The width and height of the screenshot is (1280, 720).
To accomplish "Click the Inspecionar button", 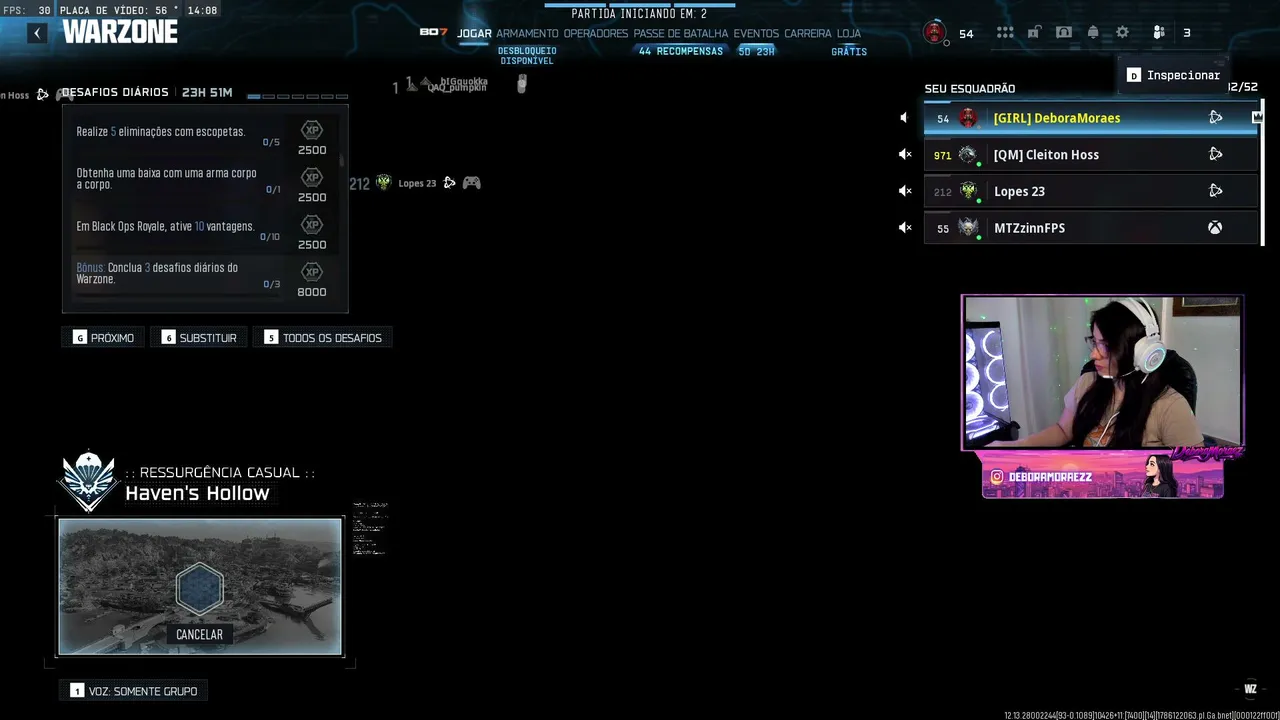I will pyautogui.click(x=1174, y=75).
